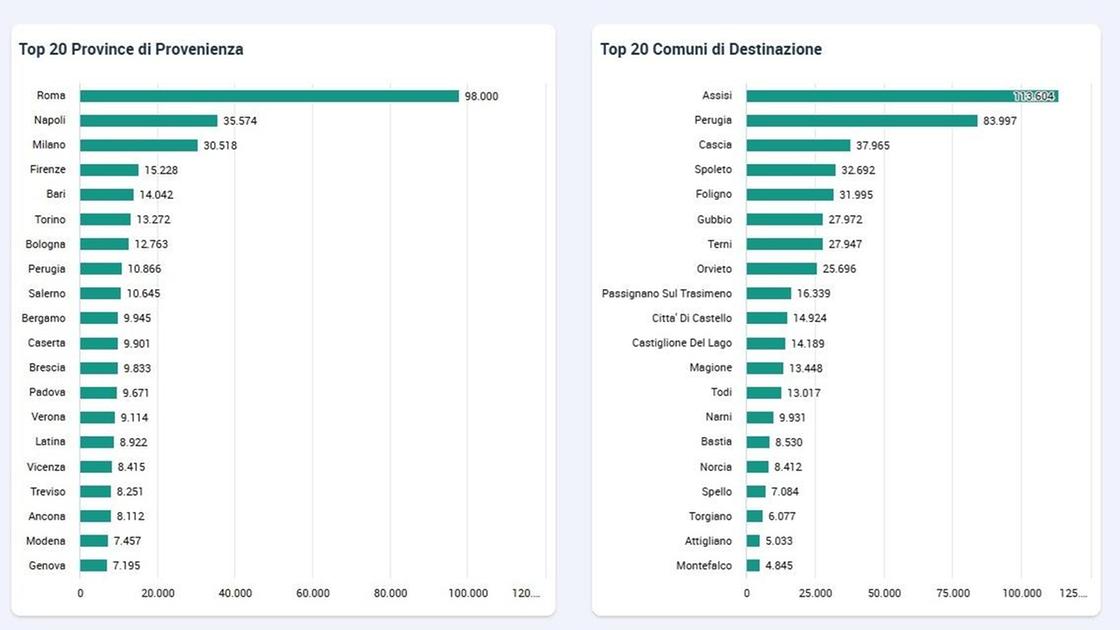Image resolution: width=1120 pixels, height=630 pixels.
Task: Click the value 9.901 for Caserta
Action: tap(136, 344)
